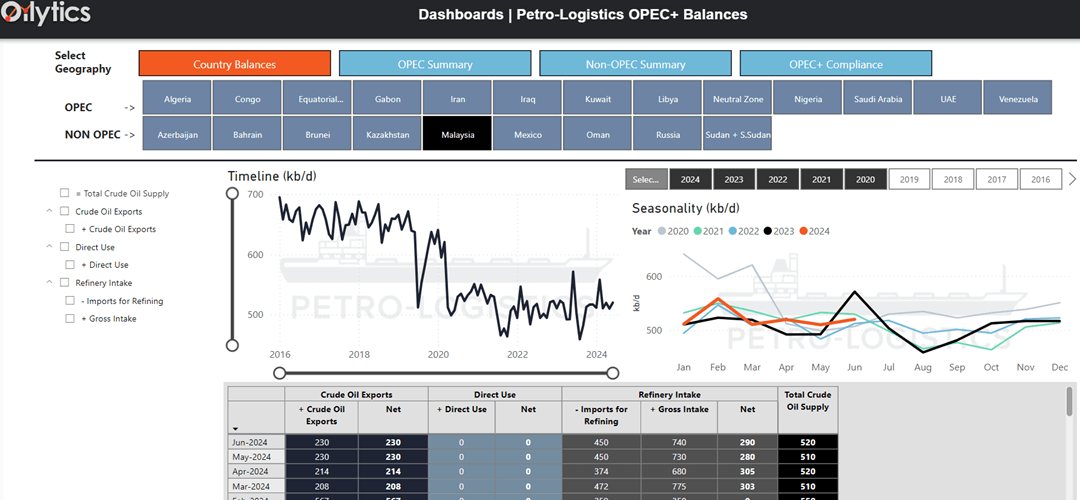
Task: Select Oman country button
Action: (598, 134)
